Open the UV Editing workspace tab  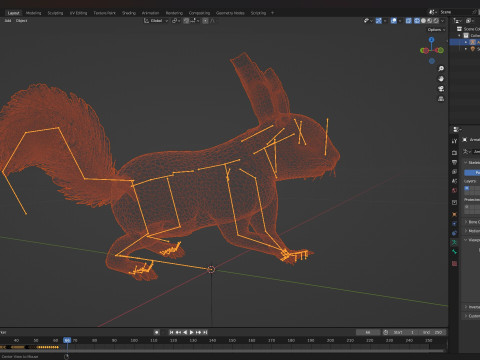[x=78, y=13]
